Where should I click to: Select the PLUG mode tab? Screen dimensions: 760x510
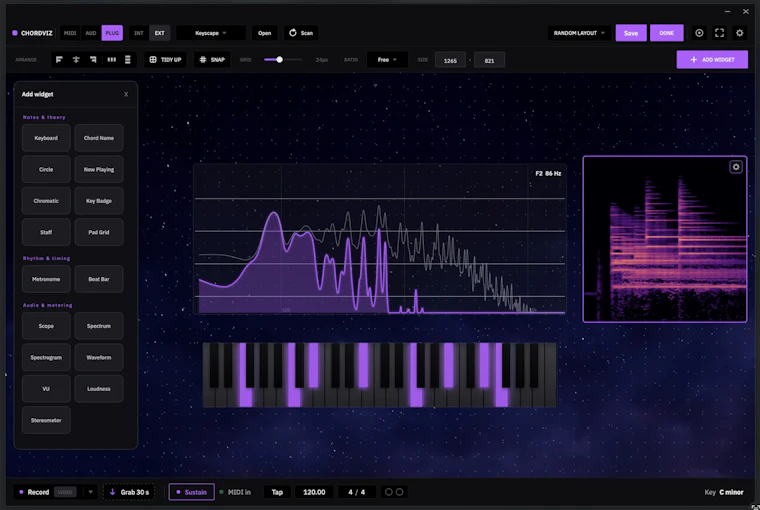coord(112,33)
